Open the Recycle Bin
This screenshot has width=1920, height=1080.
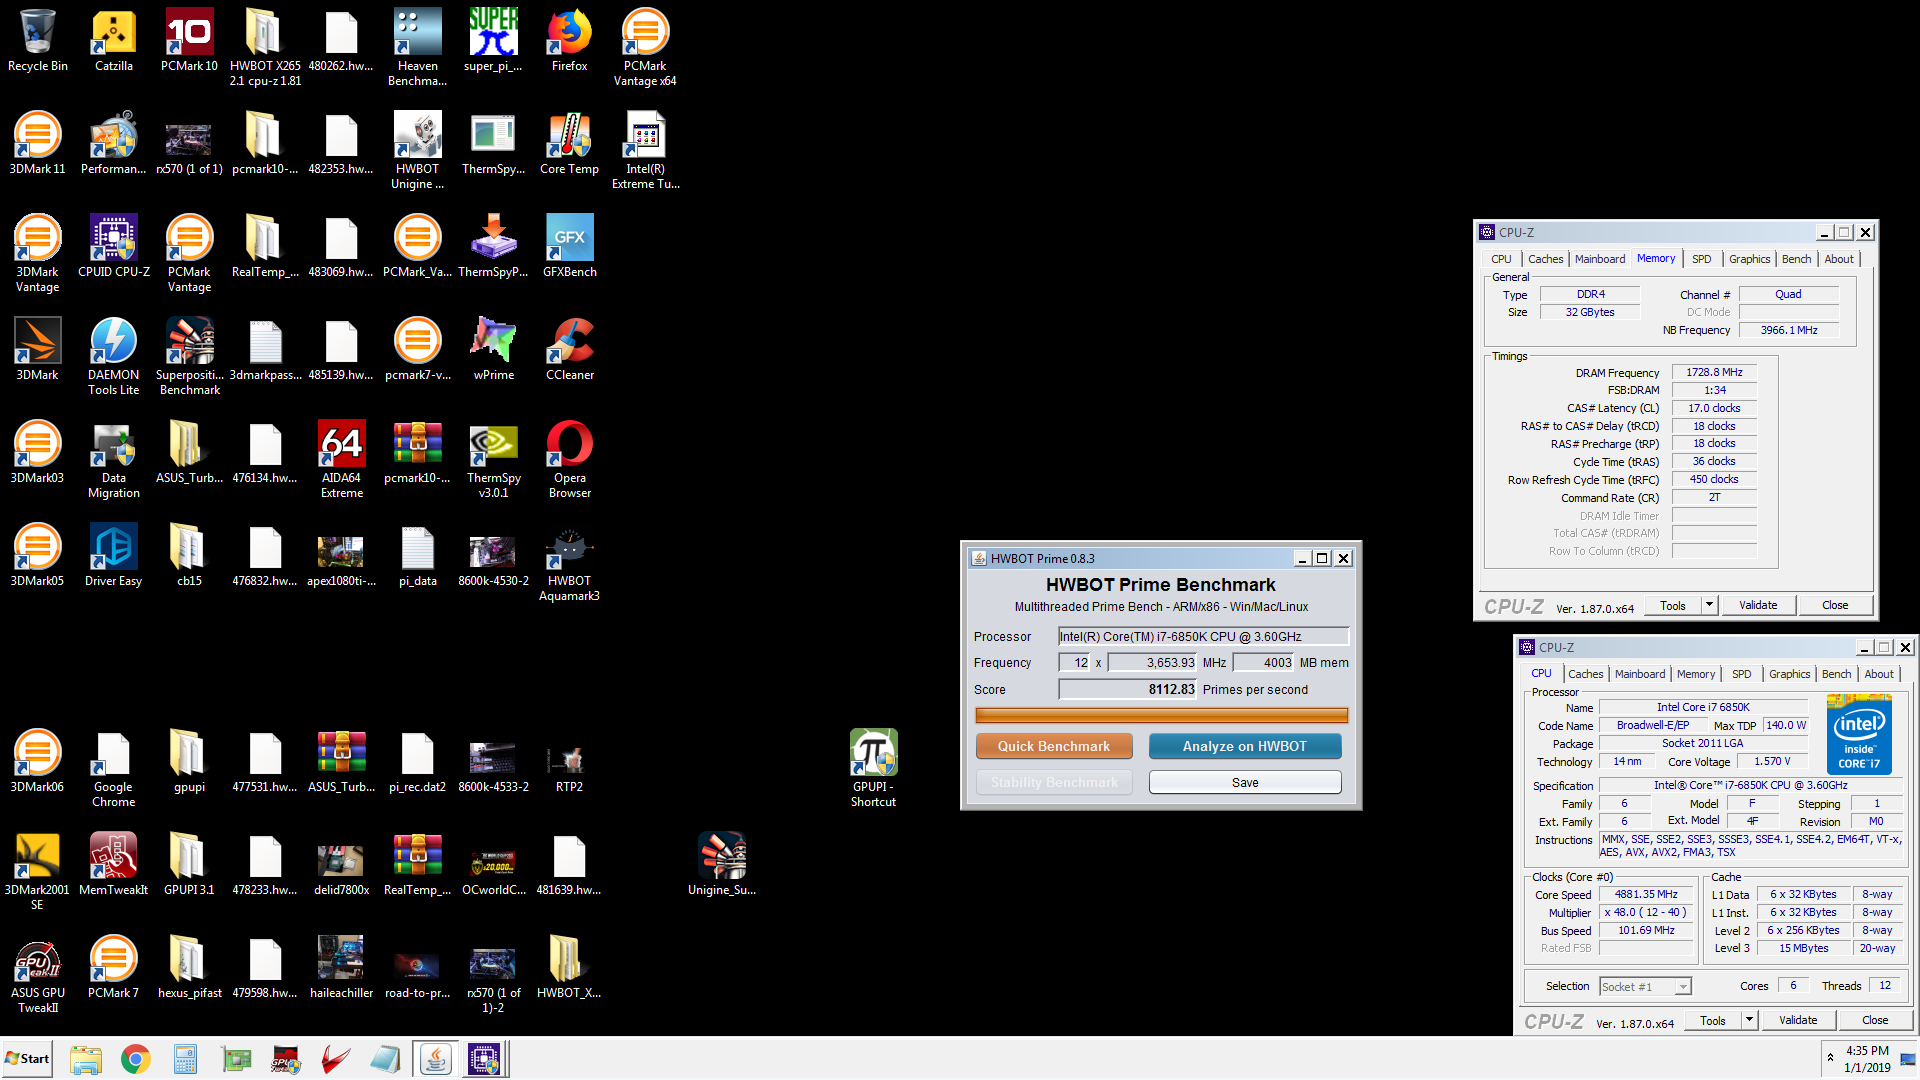tap(37, 41)
